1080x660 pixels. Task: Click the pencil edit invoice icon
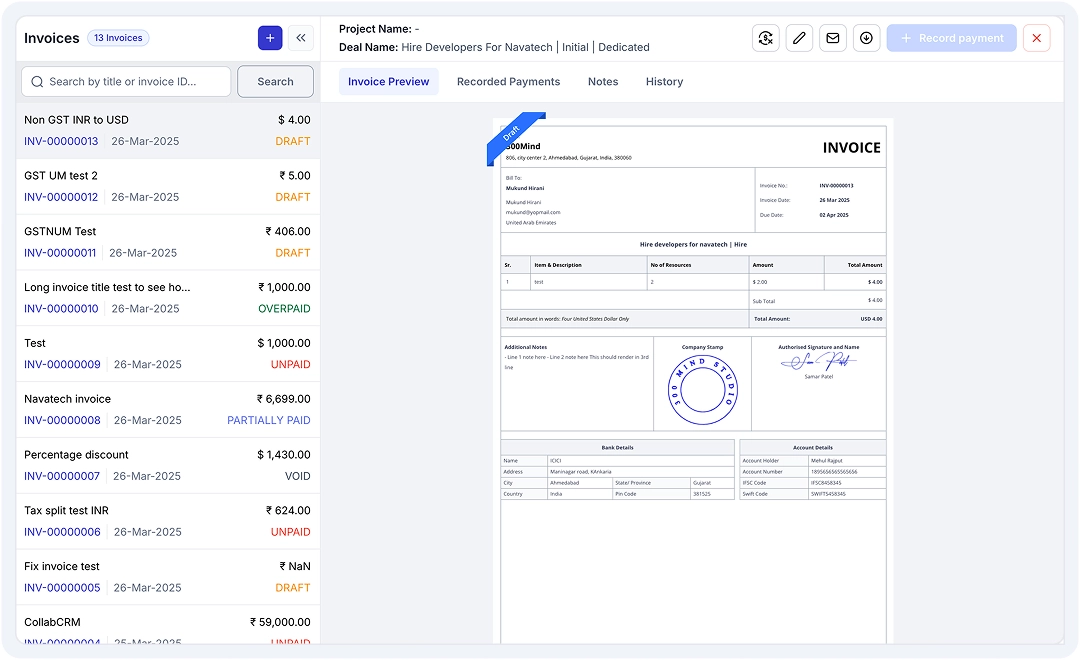799,38
